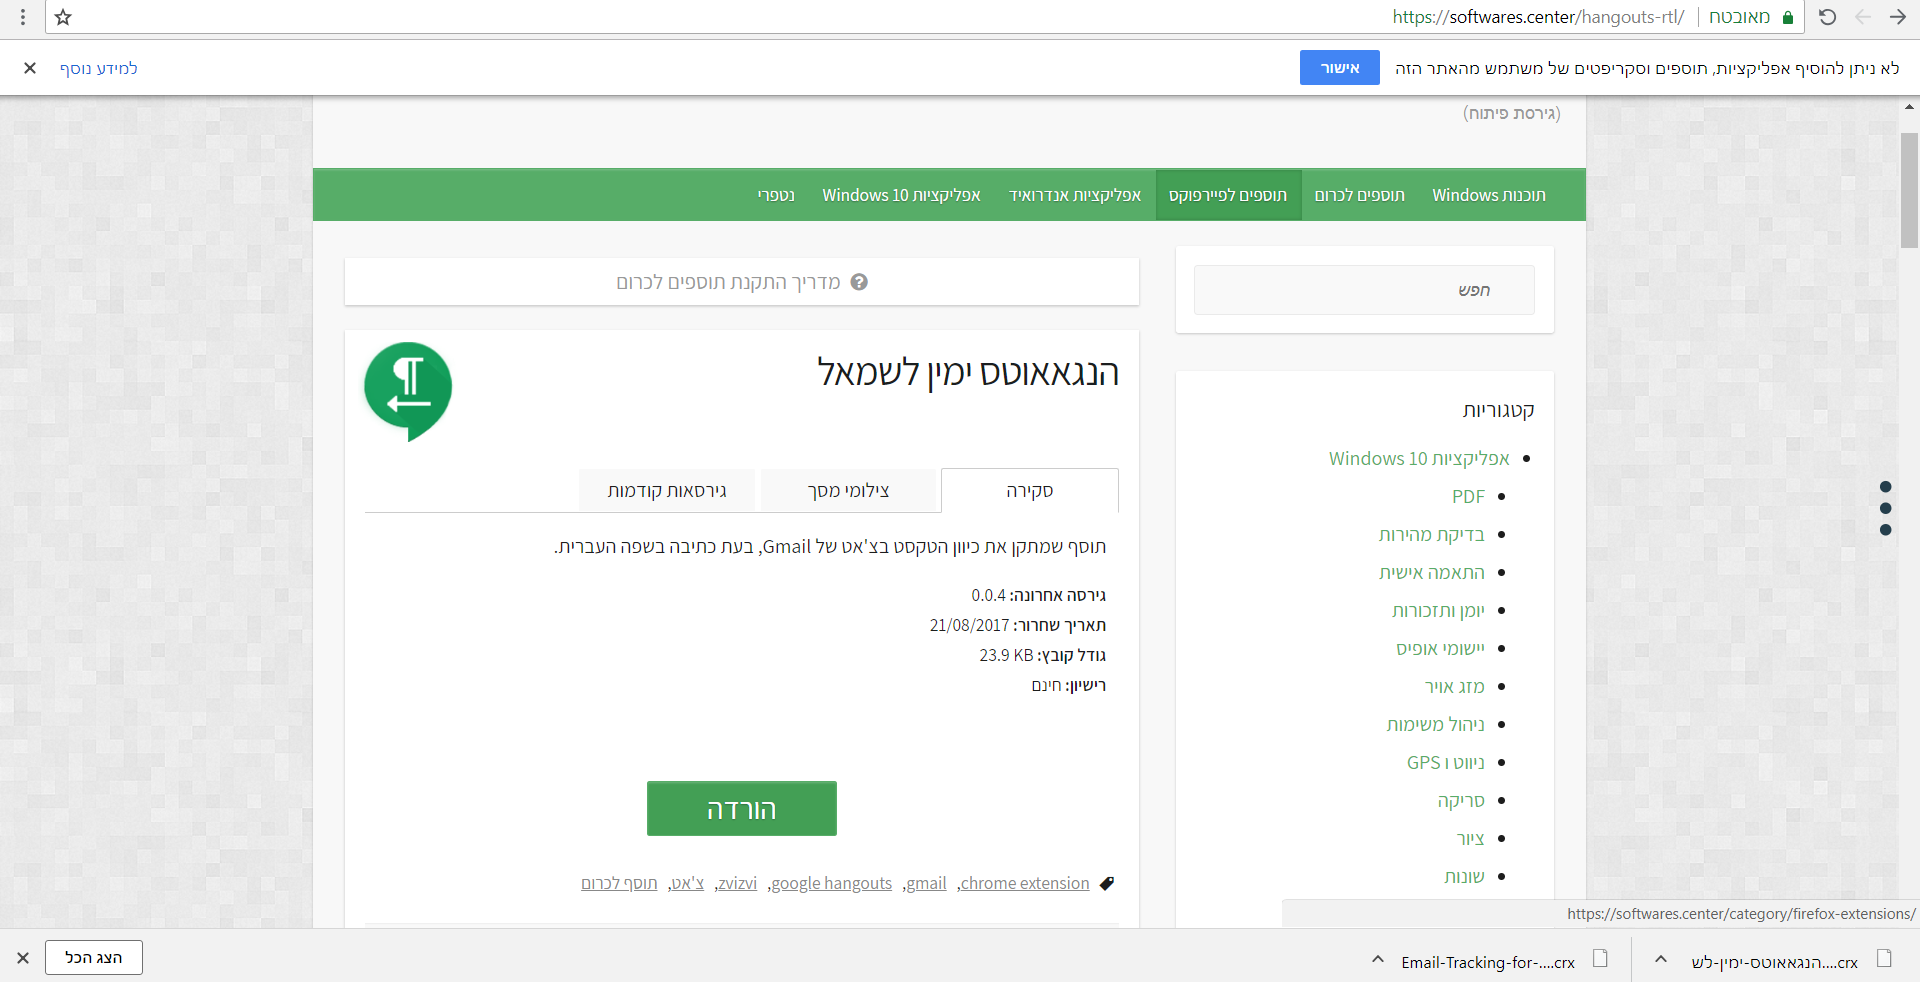
Task: Open the נטפרי menu item
Action: point(776,195)
